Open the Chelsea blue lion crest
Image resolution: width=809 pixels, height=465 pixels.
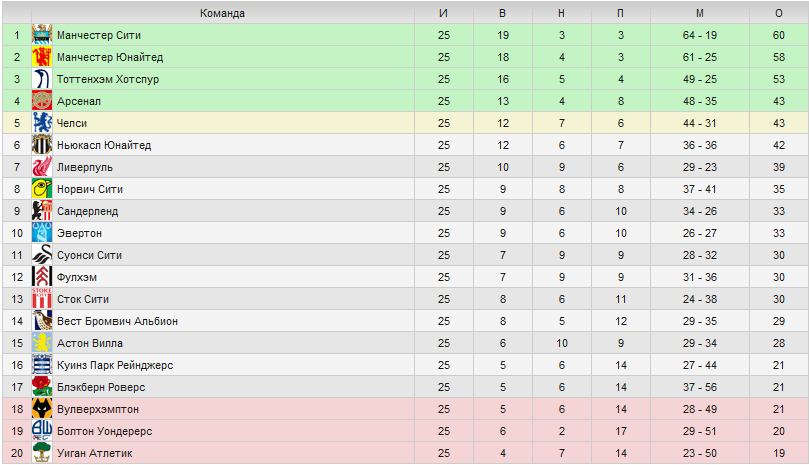[x=42, y=123]
